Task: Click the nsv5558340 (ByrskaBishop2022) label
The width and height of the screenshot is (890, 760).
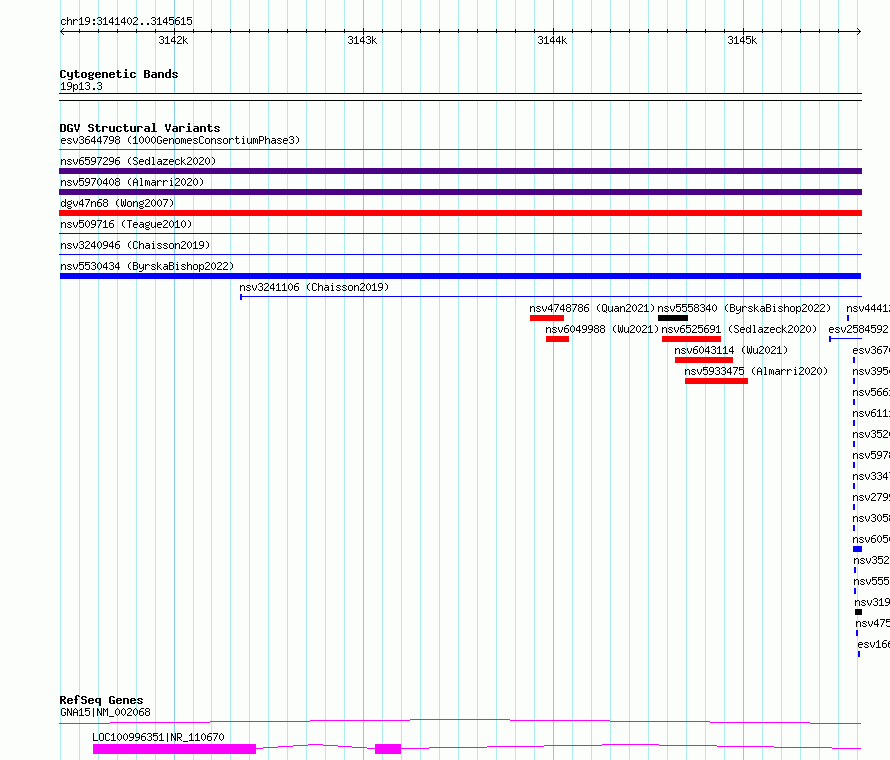Action: click(x=744, y=308)
